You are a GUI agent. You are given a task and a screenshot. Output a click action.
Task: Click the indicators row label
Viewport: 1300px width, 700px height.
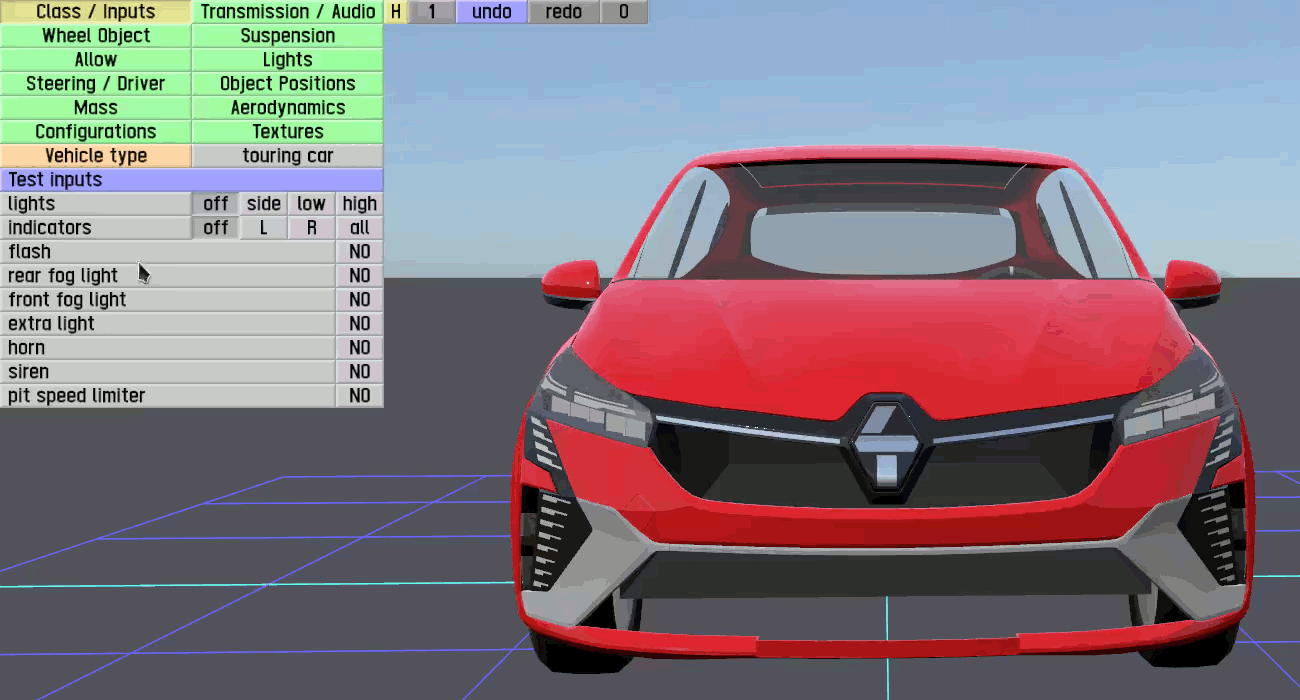click(x=96, y=228)
